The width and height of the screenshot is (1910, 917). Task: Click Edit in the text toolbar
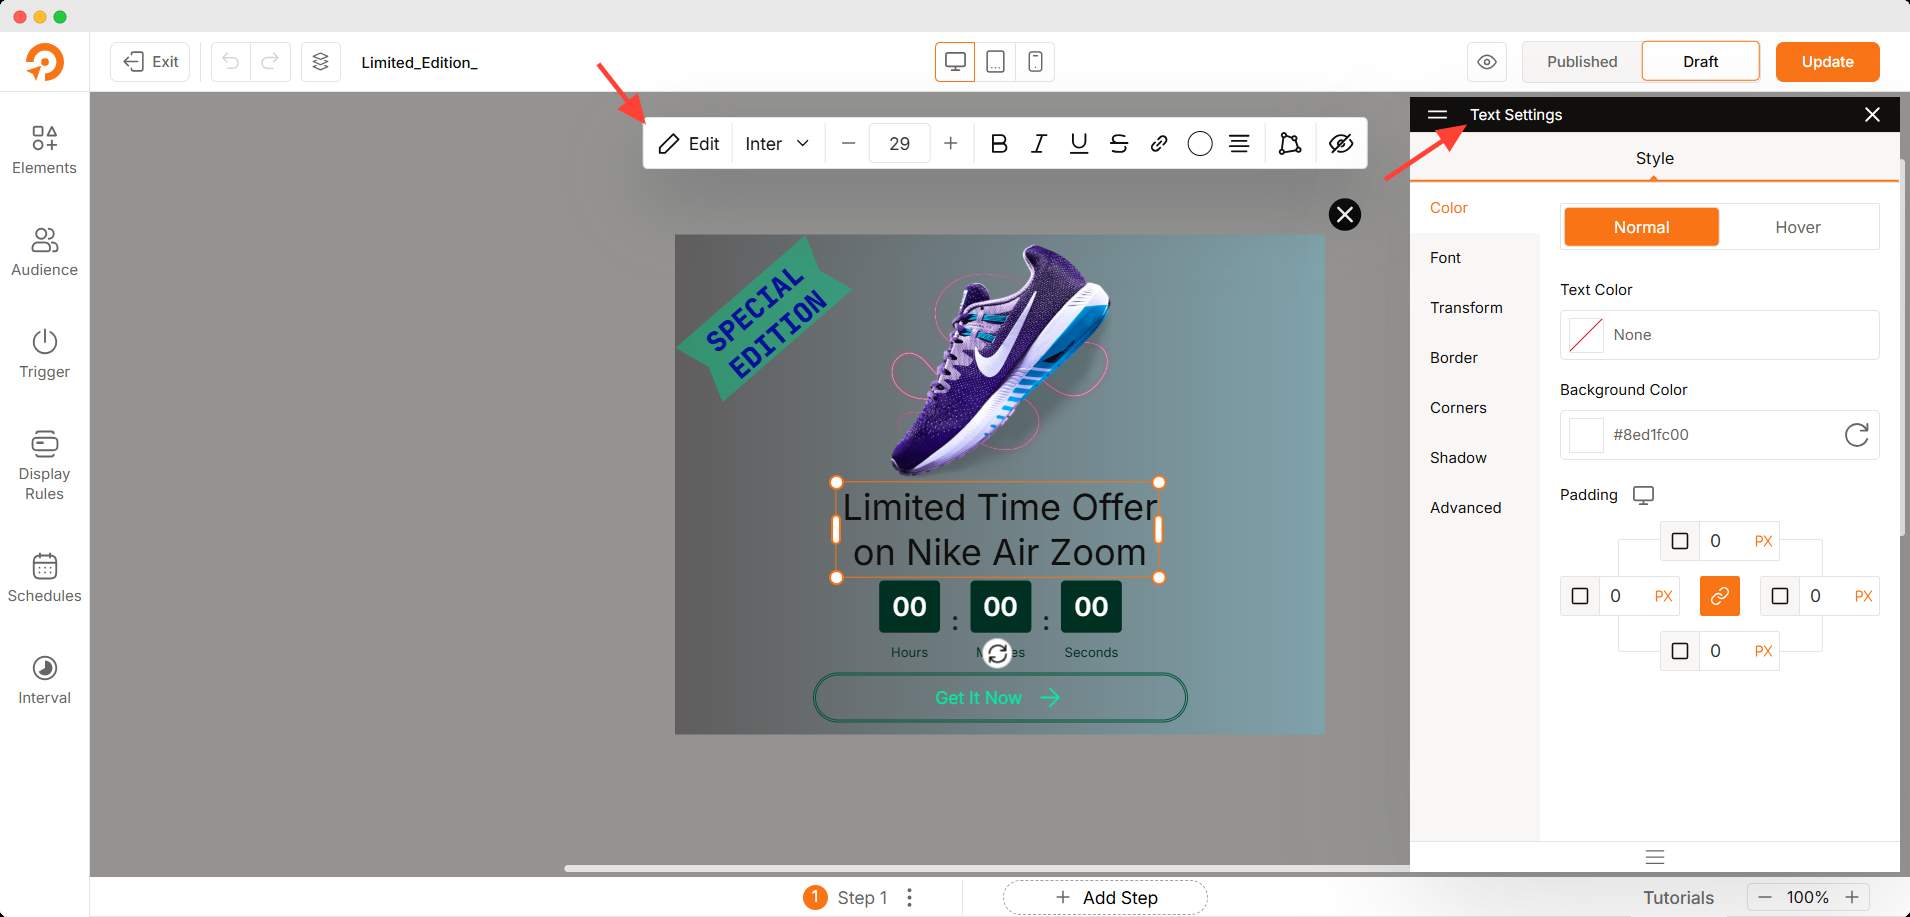click(x=689, y=144)
